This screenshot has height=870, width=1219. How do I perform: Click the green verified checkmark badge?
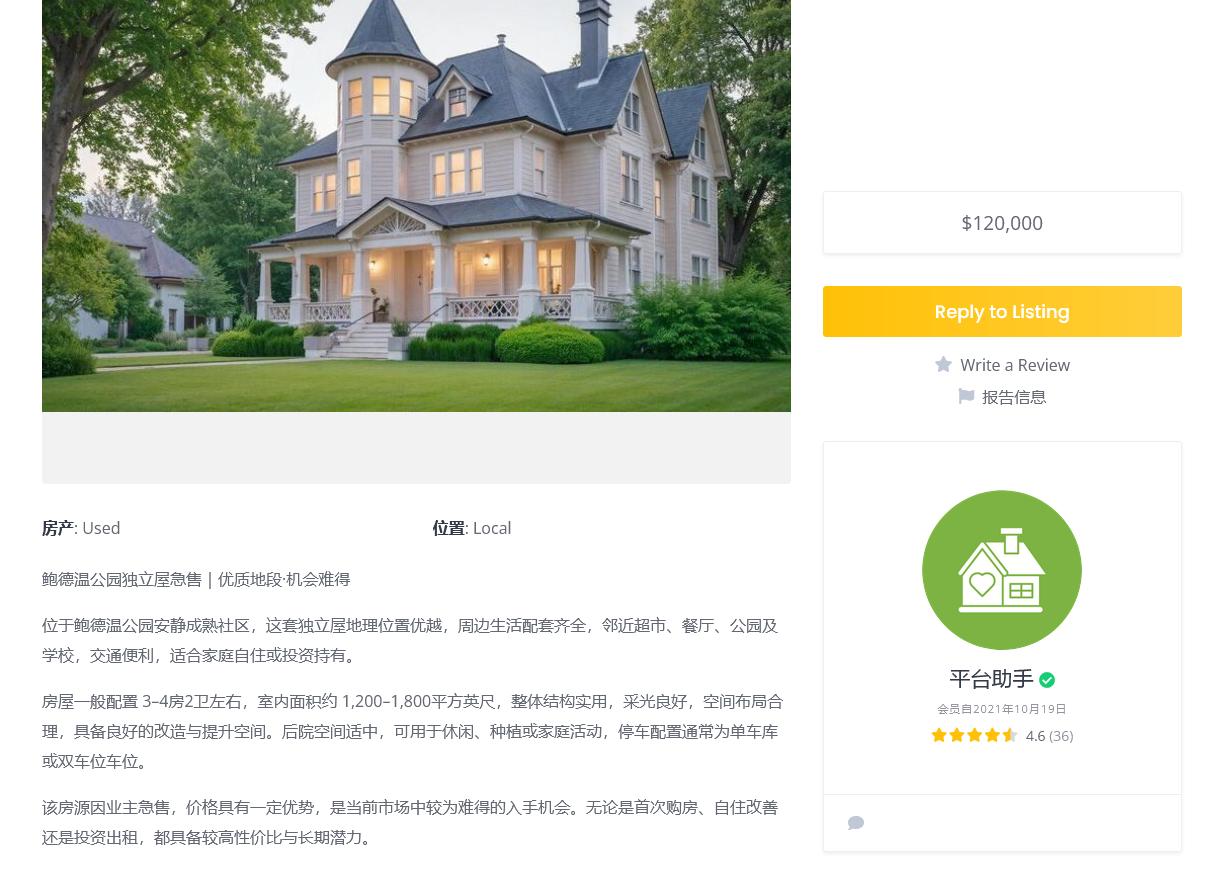point(1047,680)
